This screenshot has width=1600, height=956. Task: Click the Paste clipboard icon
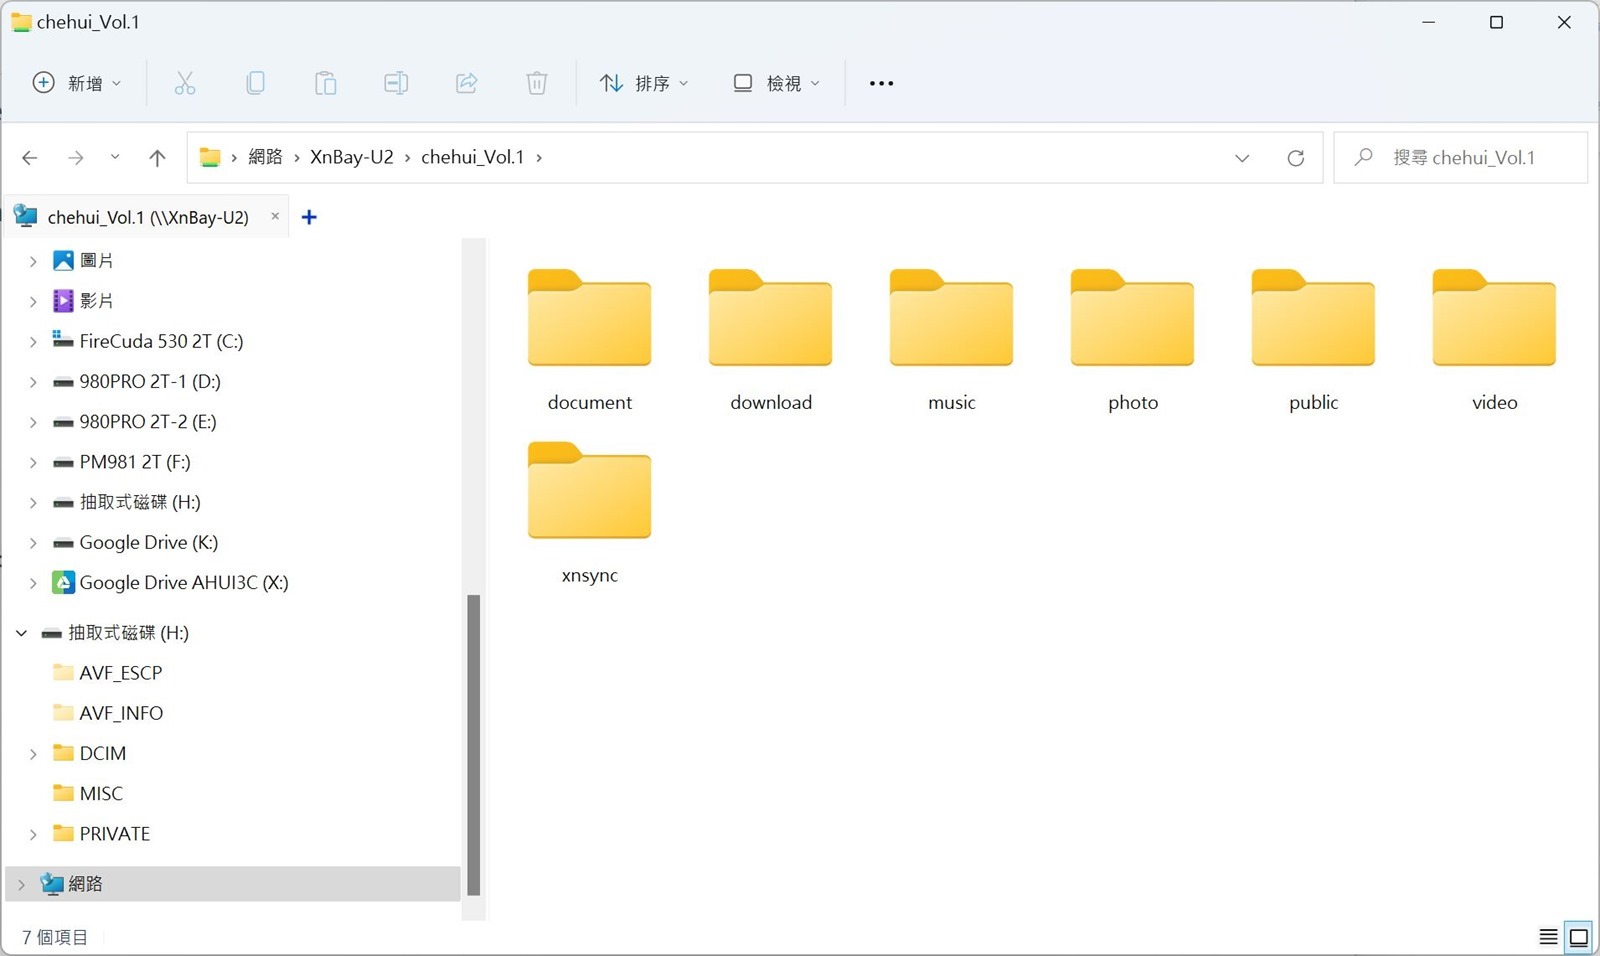[x=325, y=83]
